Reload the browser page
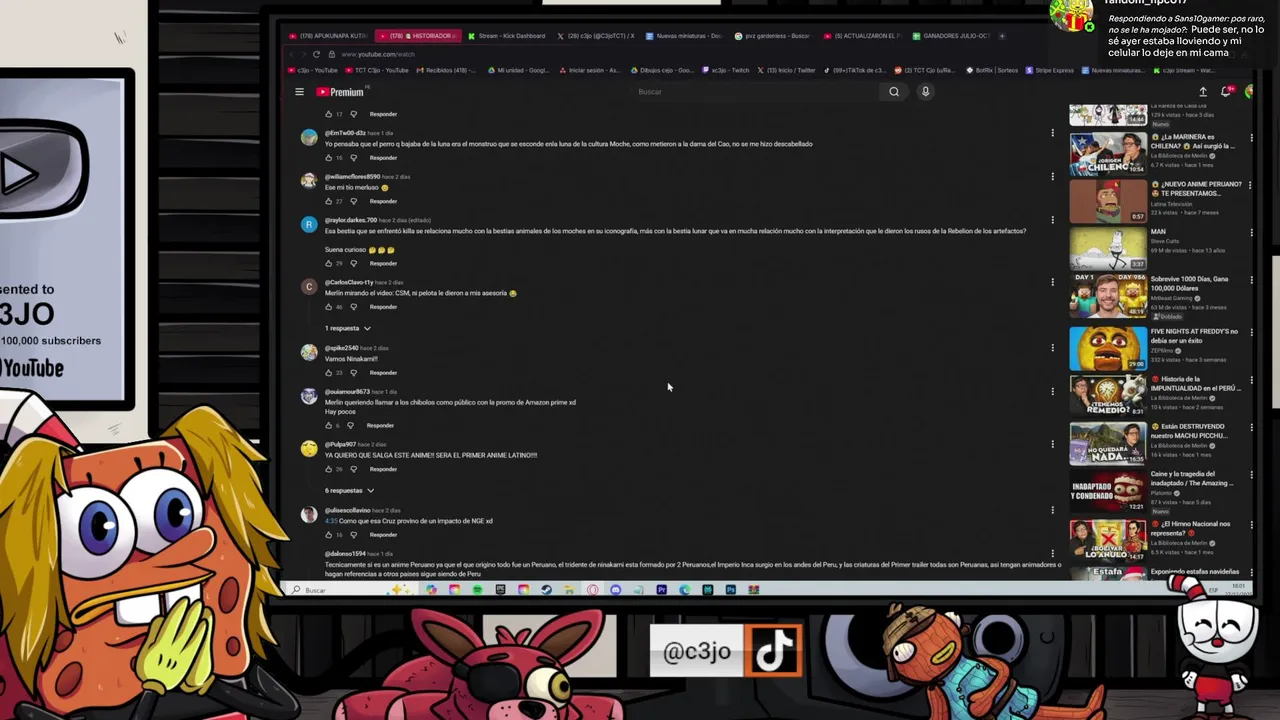This screenshot has height=720, width=1280. [316, 54]
